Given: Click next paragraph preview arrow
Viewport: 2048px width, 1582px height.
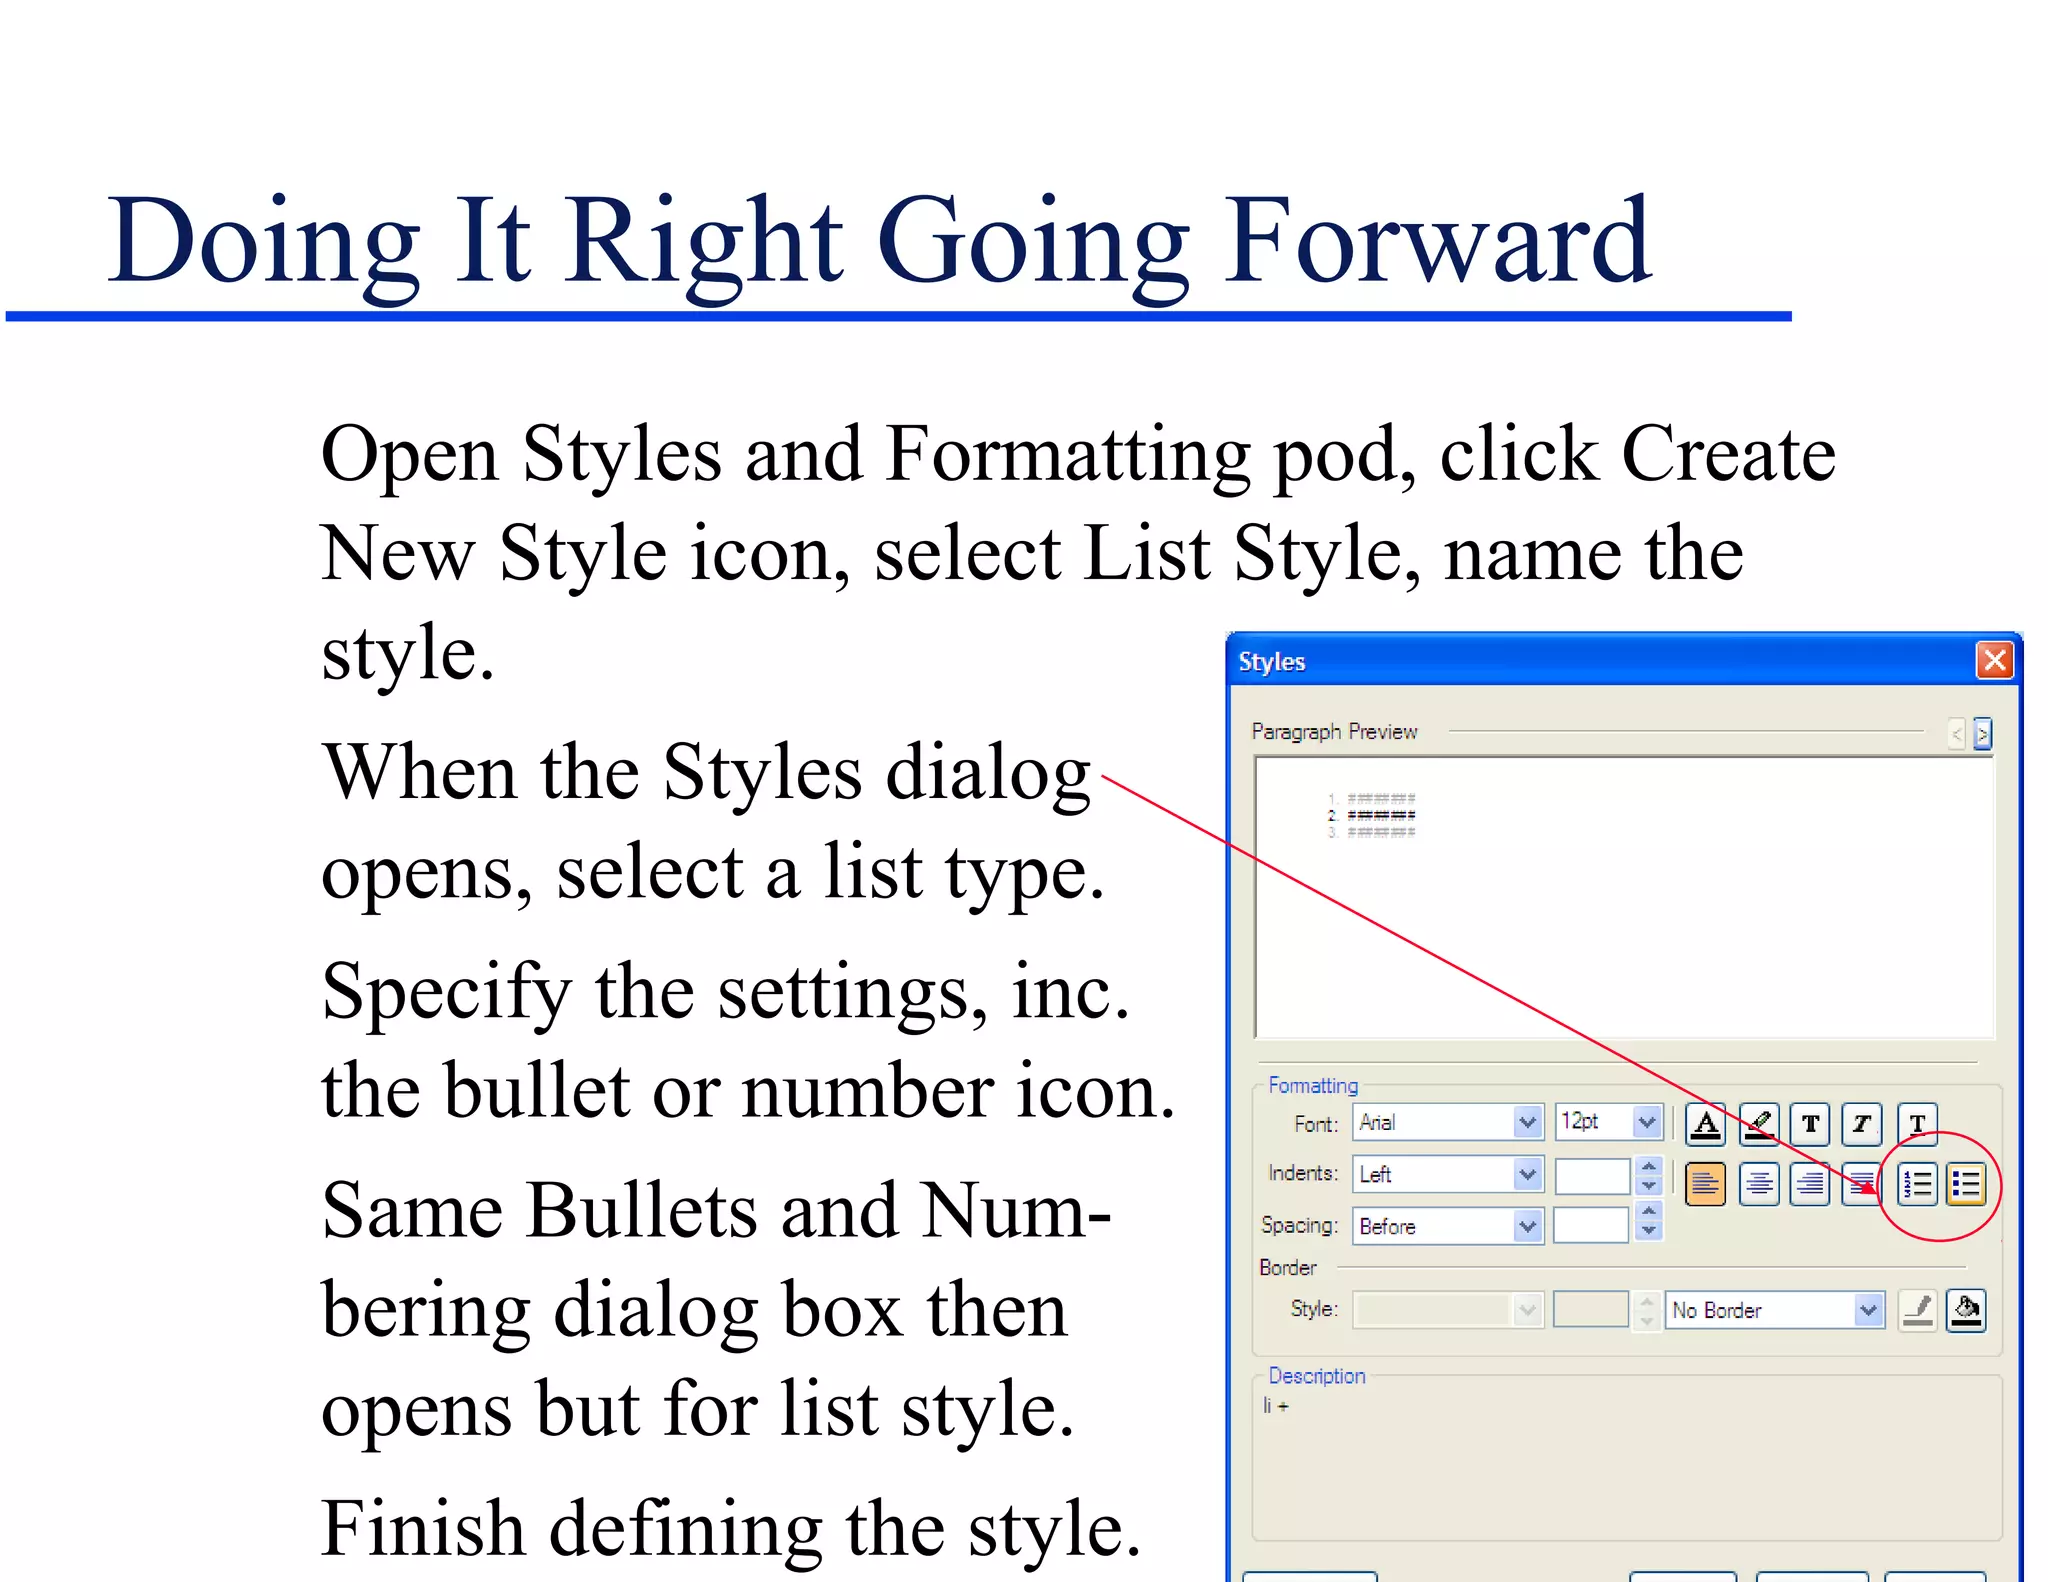Looking at the screenshot, I should click(x=1982, y=734).
